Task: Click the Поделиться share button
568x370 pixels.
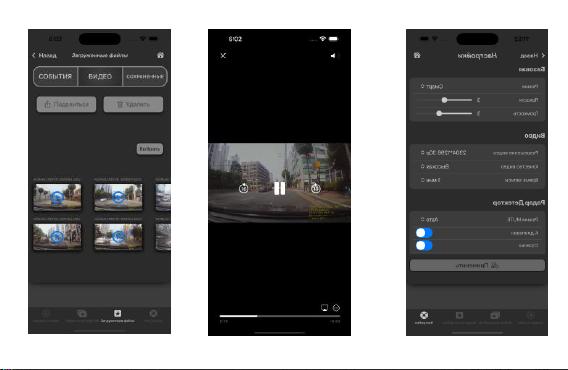Action: click(66, 104)
